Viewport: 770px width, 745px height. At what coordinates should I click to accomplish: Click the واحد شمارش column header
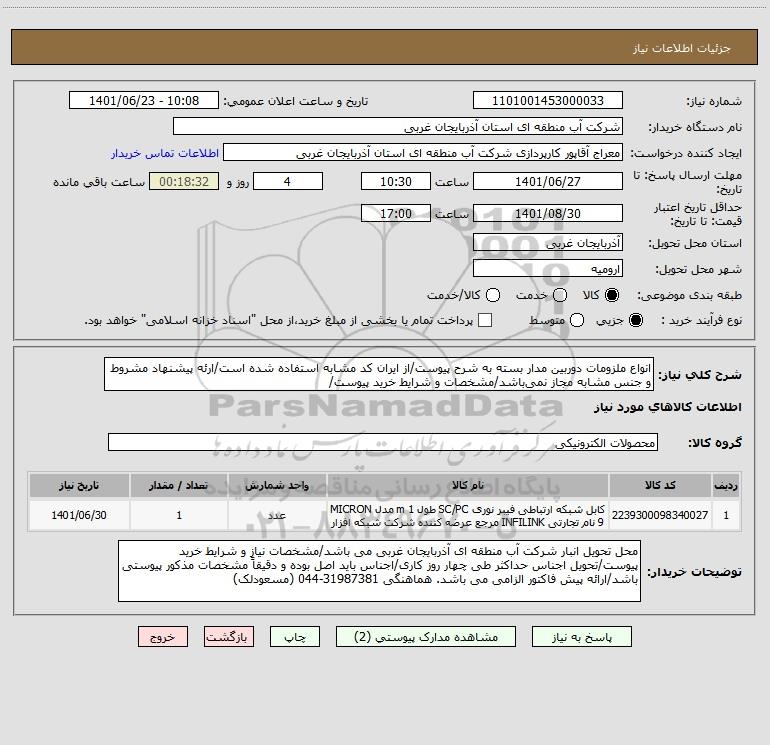[277, 486]
